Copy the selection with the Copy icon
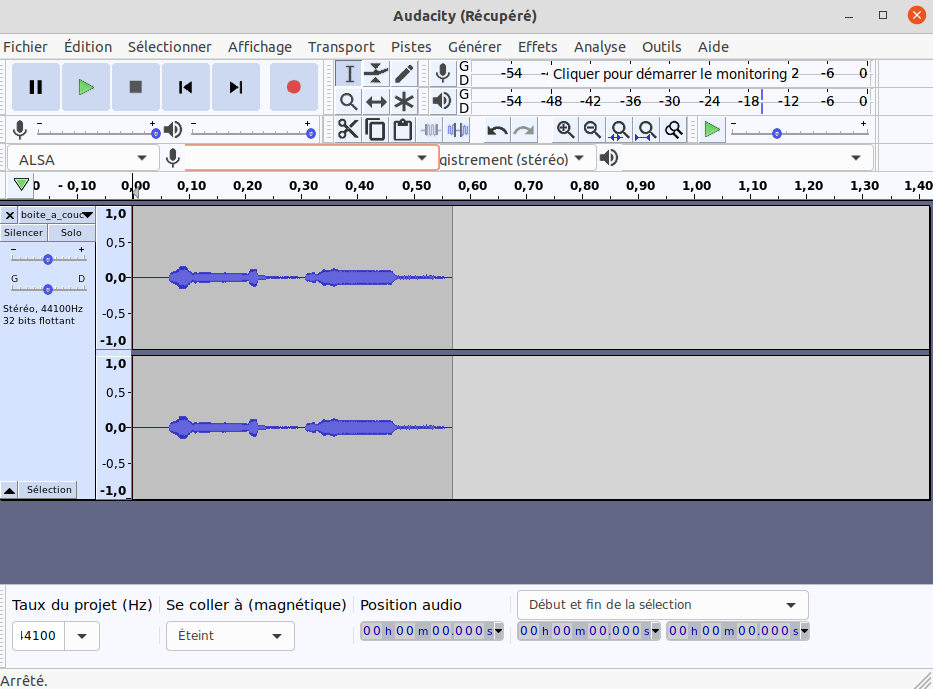 click(375, 130)
